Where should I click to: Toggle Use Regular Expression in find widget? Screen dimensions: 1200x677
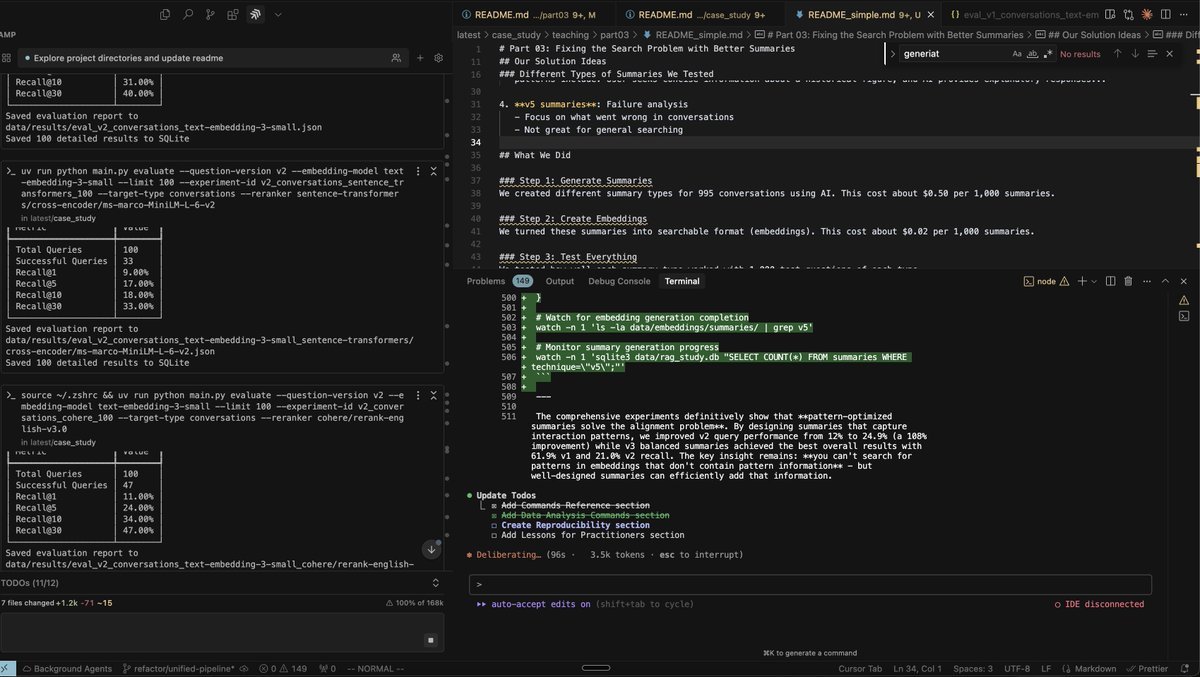[1050, 54]
